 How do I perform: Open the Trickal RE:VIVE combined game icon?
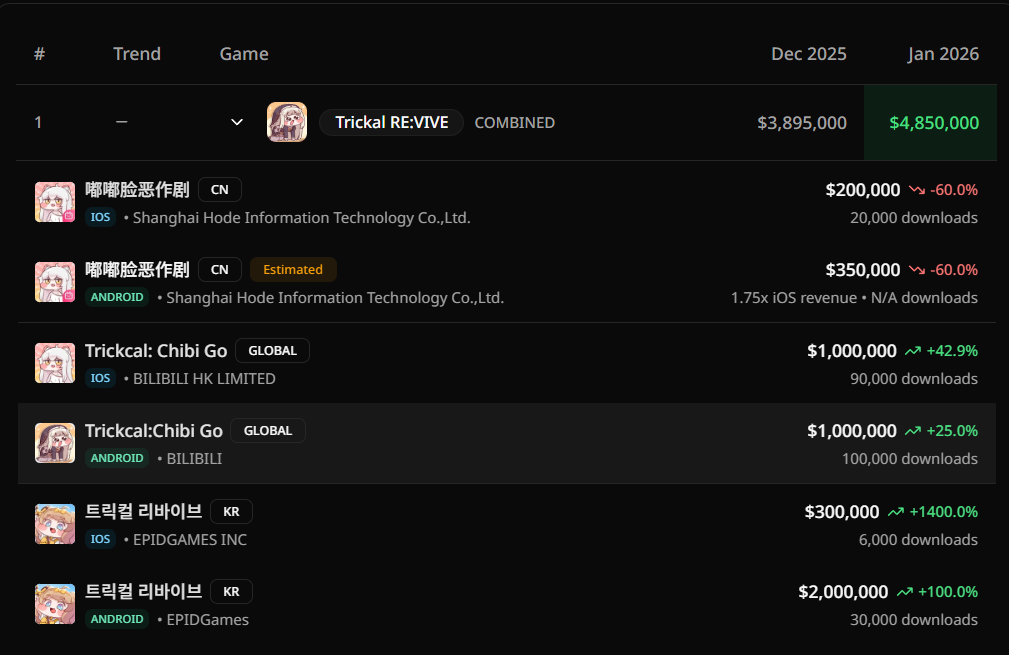coord(287,122)
